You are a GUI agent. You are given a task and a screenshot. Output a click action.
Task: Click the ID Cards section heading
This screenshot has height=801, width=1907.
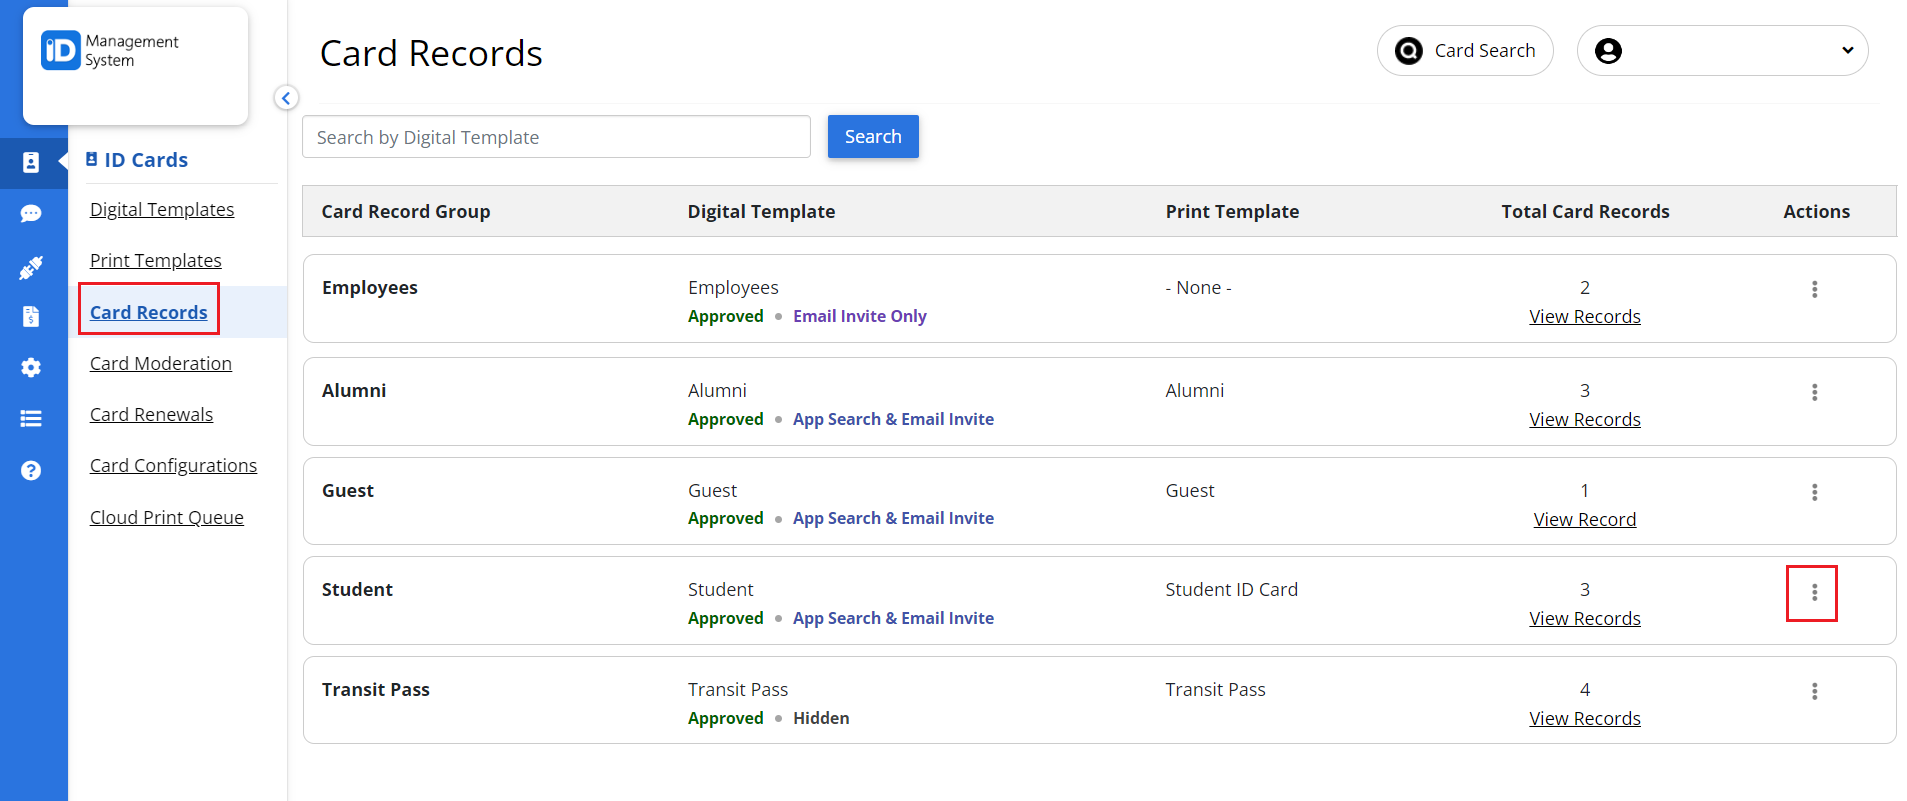point(137,160)
